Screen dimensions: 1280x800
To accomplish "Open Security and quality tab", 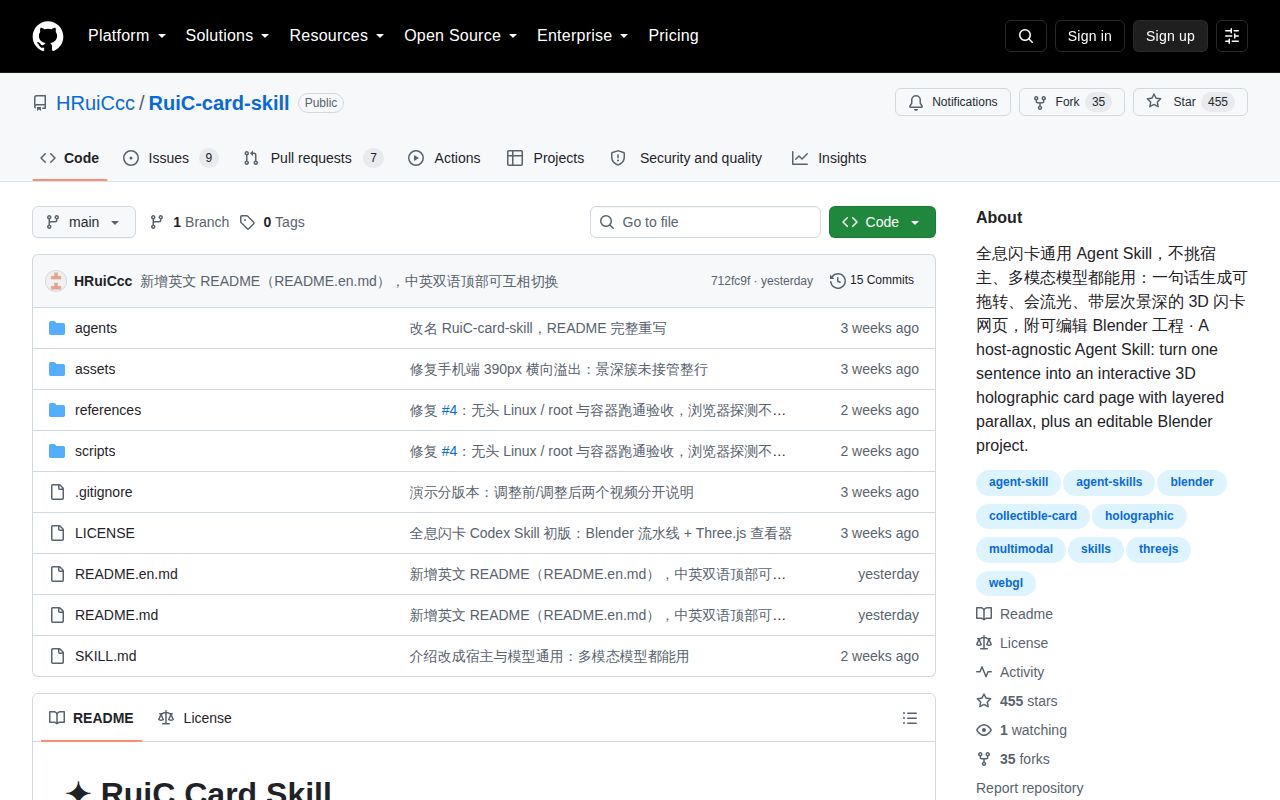I will coord(686,158).
